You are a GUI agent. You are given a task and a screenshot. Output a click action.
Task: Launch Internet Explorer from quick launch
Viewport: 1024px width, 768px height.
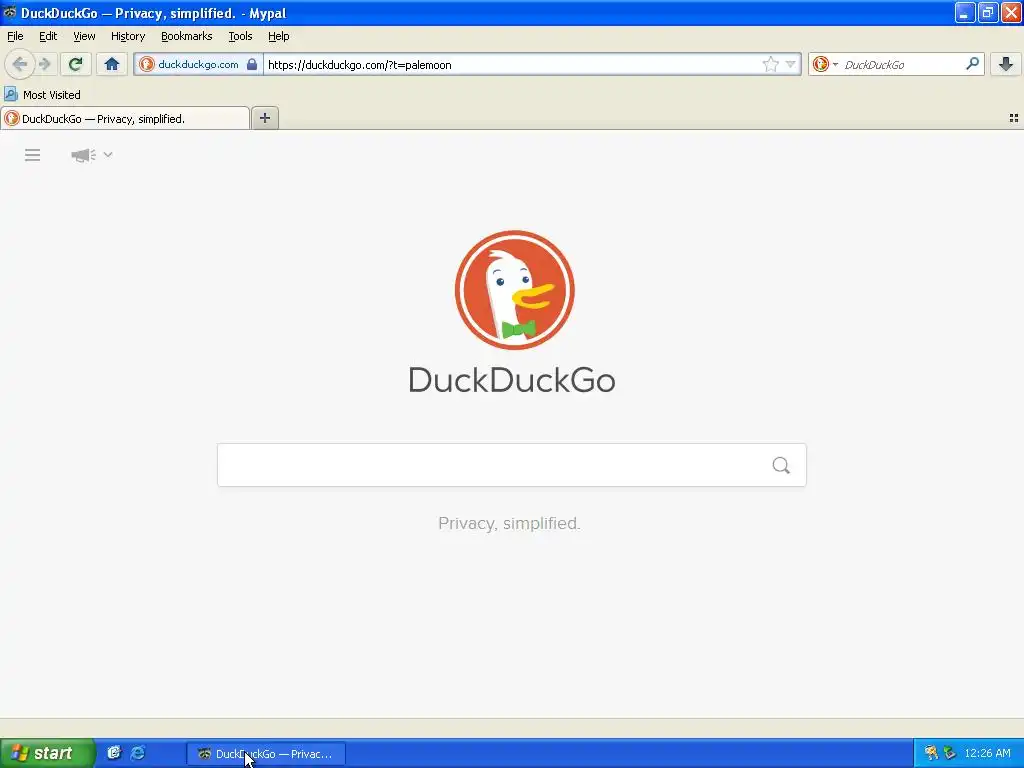138,753
